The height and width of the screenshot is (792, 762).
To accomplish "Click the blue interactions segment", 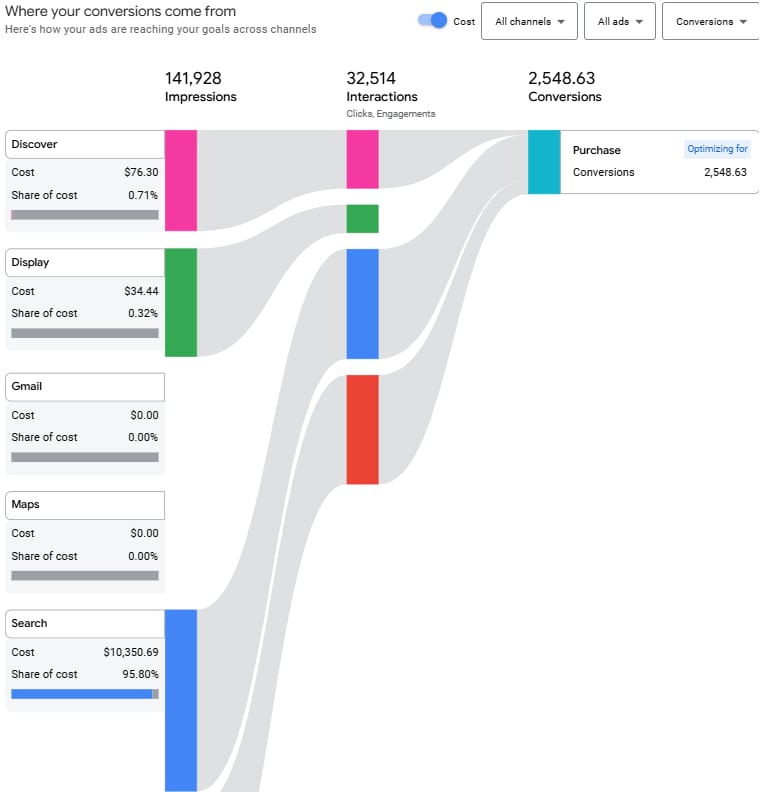I will click(x=362, y=304).
